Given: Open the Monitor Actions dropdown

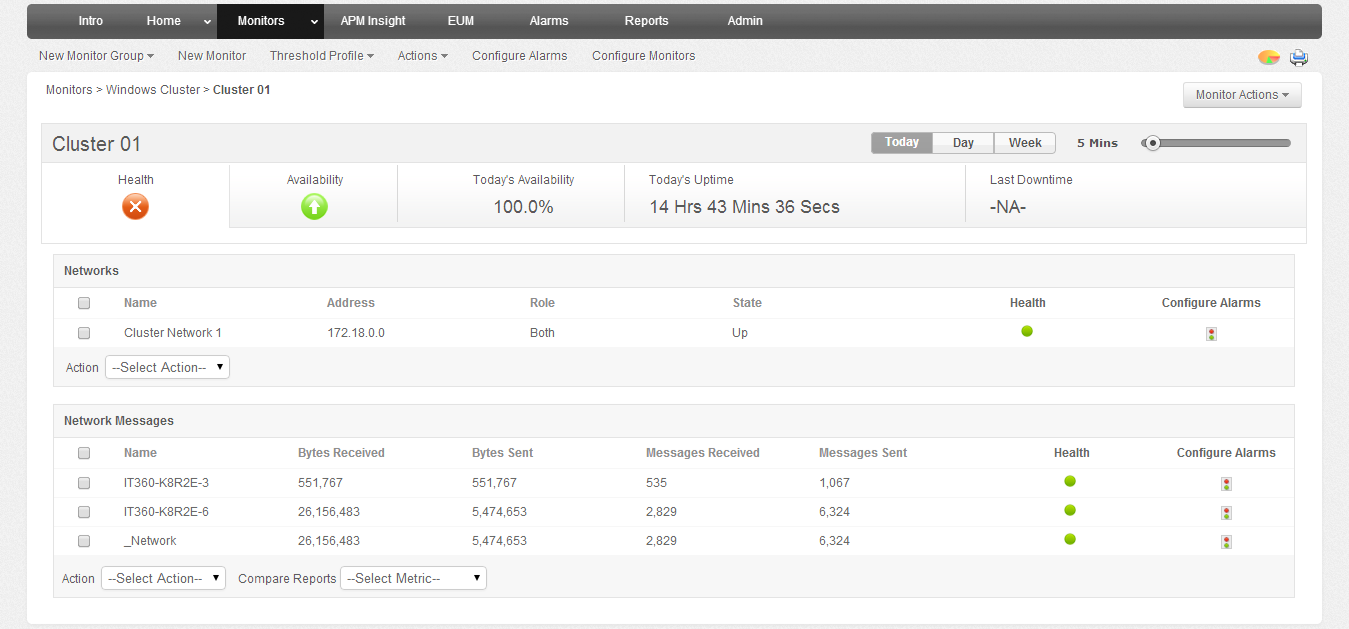Looking at the screenshot, I should (1241, 94).
